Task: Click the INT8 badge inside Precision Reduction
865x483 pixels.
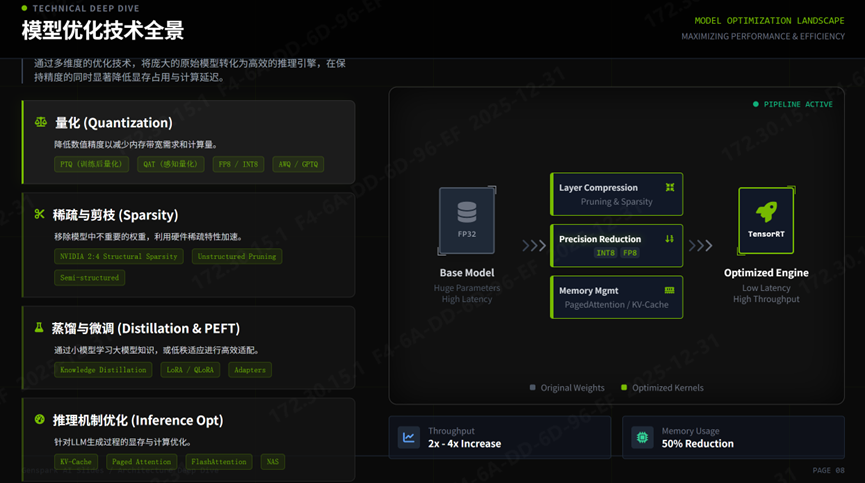Action: 605,253
